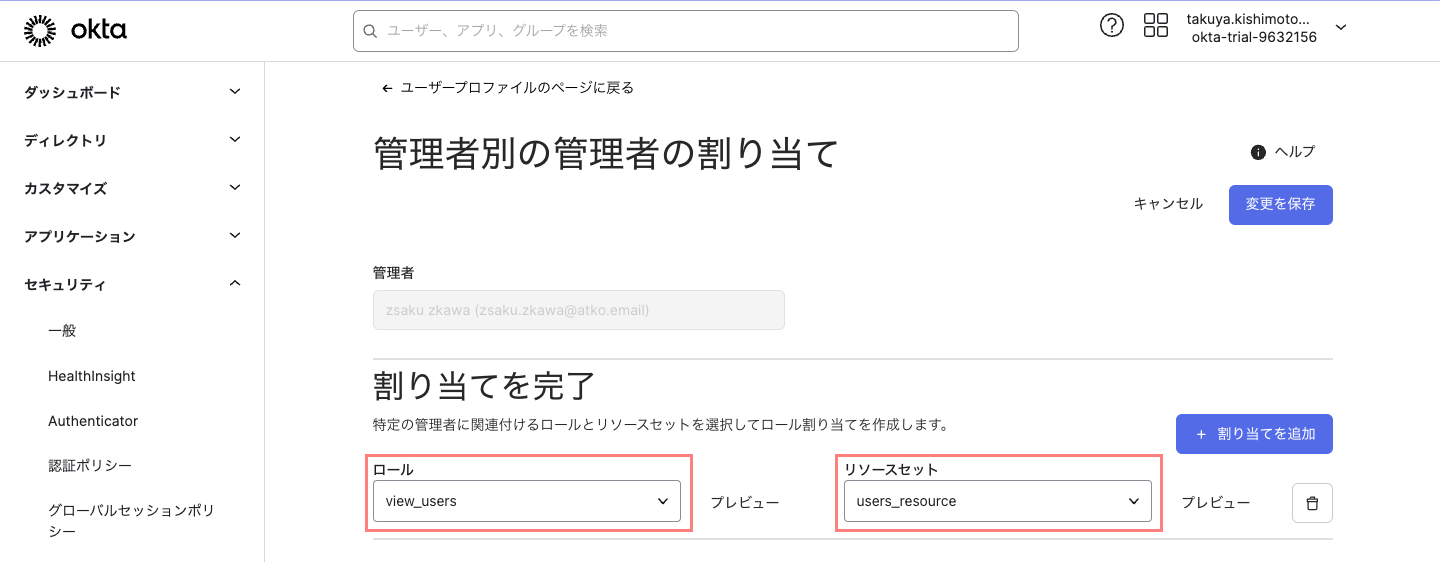Open the ロール dropdown showing view_users
This screenshot has height=562, width=1440.
(x=526, y=501)
